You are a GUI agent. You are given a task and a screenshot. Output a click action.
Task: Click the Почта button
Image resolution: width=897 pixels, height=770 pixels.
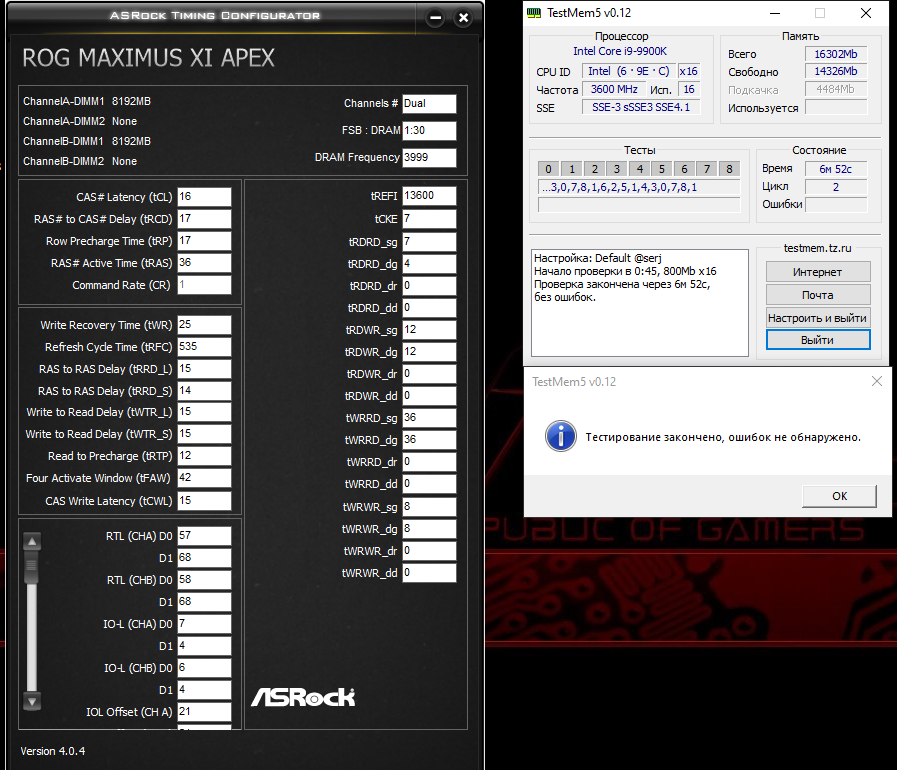[818, 295]
